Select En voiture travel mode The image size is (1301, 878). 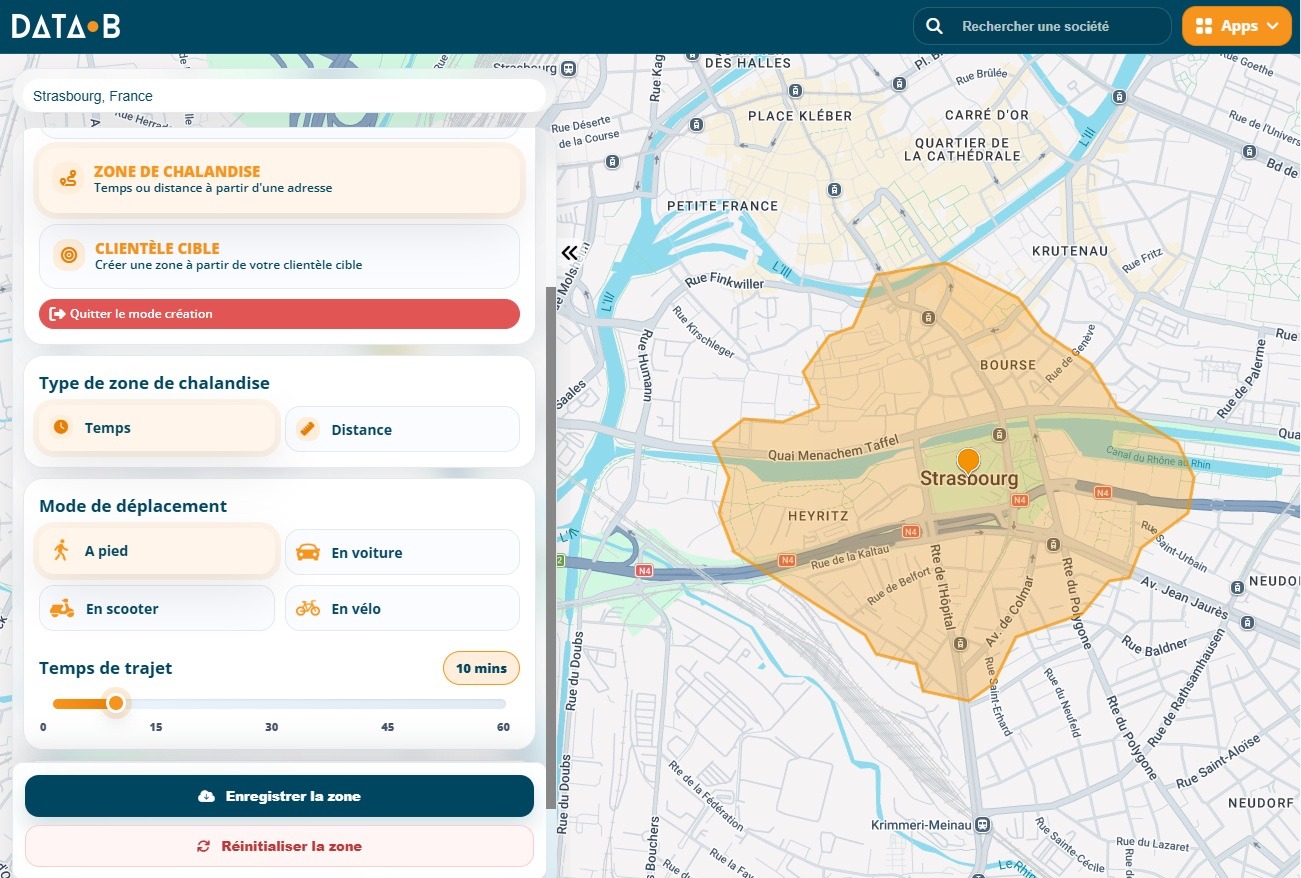(x=402, y=552)
